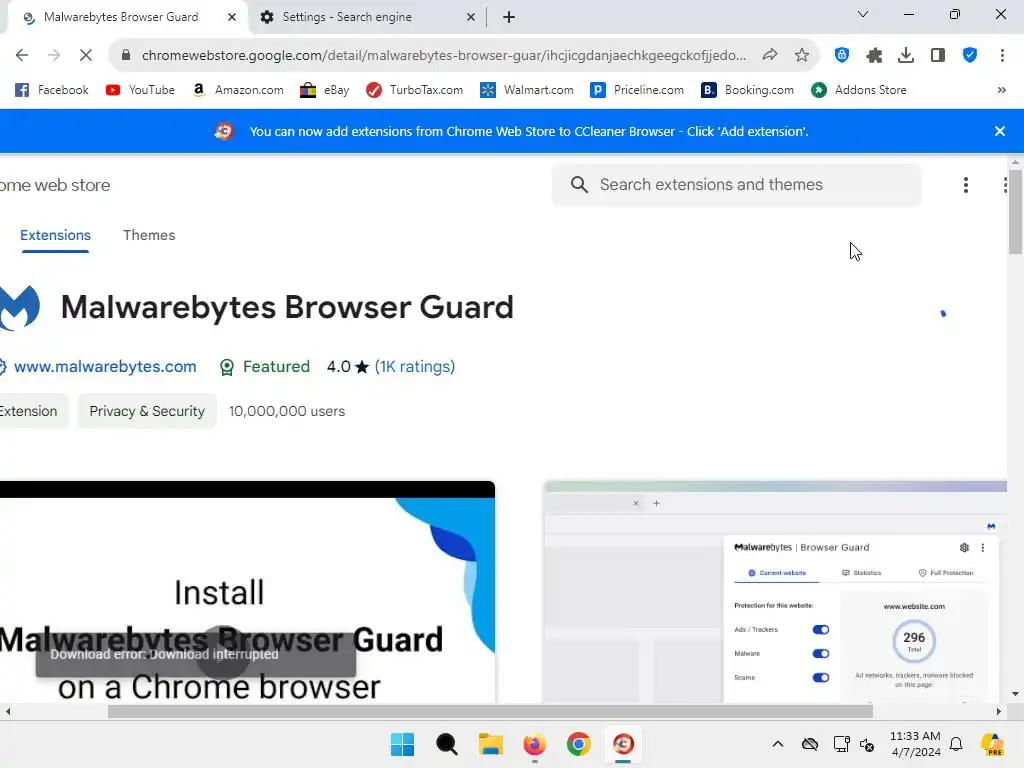Open TurboTax.com bookmark
1024x768 pixels.
click(414, 90)
